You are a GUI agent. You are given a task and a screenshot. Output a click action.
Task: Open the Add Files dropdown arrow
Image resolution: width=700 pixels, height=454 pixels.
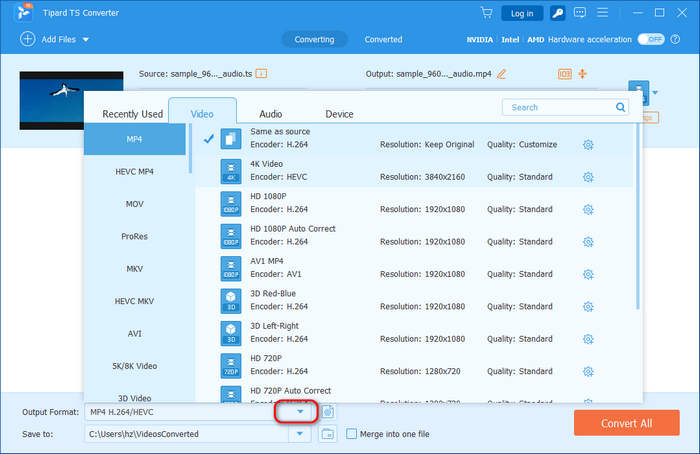[86, 39]
